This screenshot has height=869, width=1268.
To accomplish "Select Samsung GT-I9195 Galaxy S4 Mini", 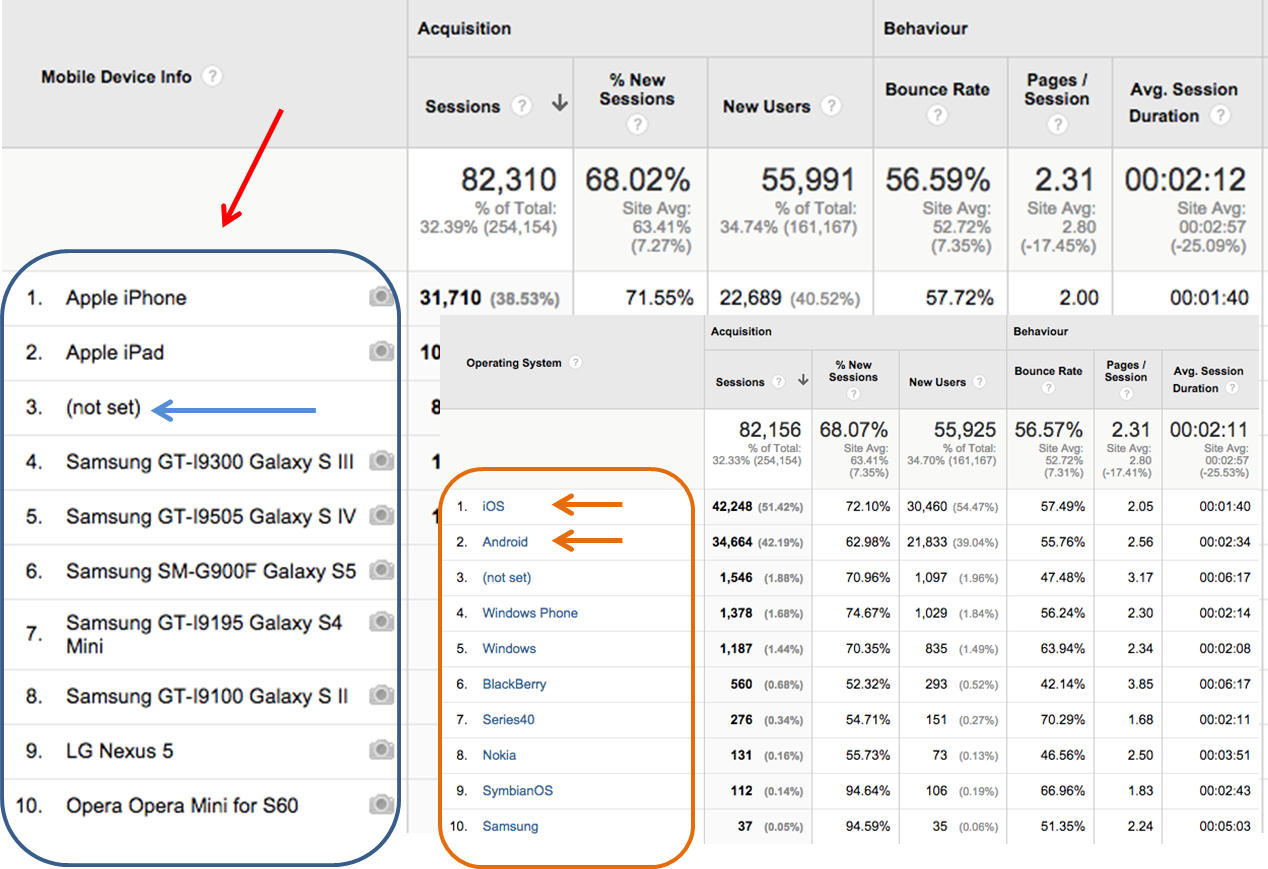I will click(x=204, y=634).
